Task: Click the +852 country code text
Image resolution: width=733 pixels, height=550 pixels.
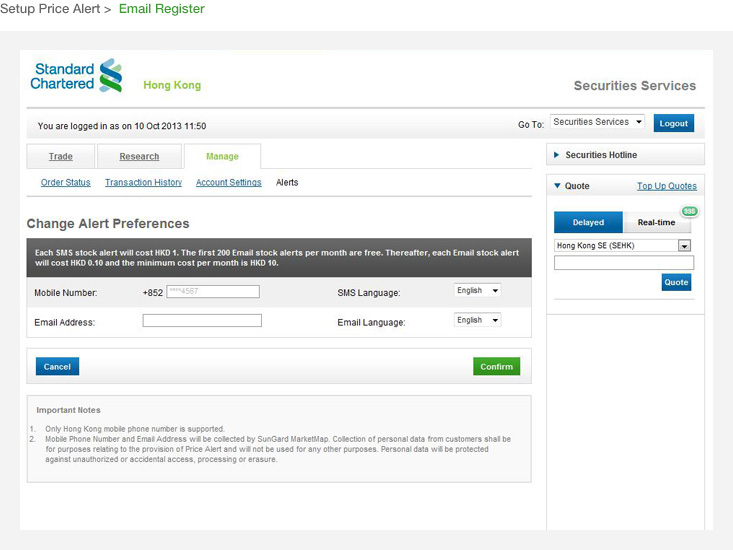Action: click(x=153, y=293)
